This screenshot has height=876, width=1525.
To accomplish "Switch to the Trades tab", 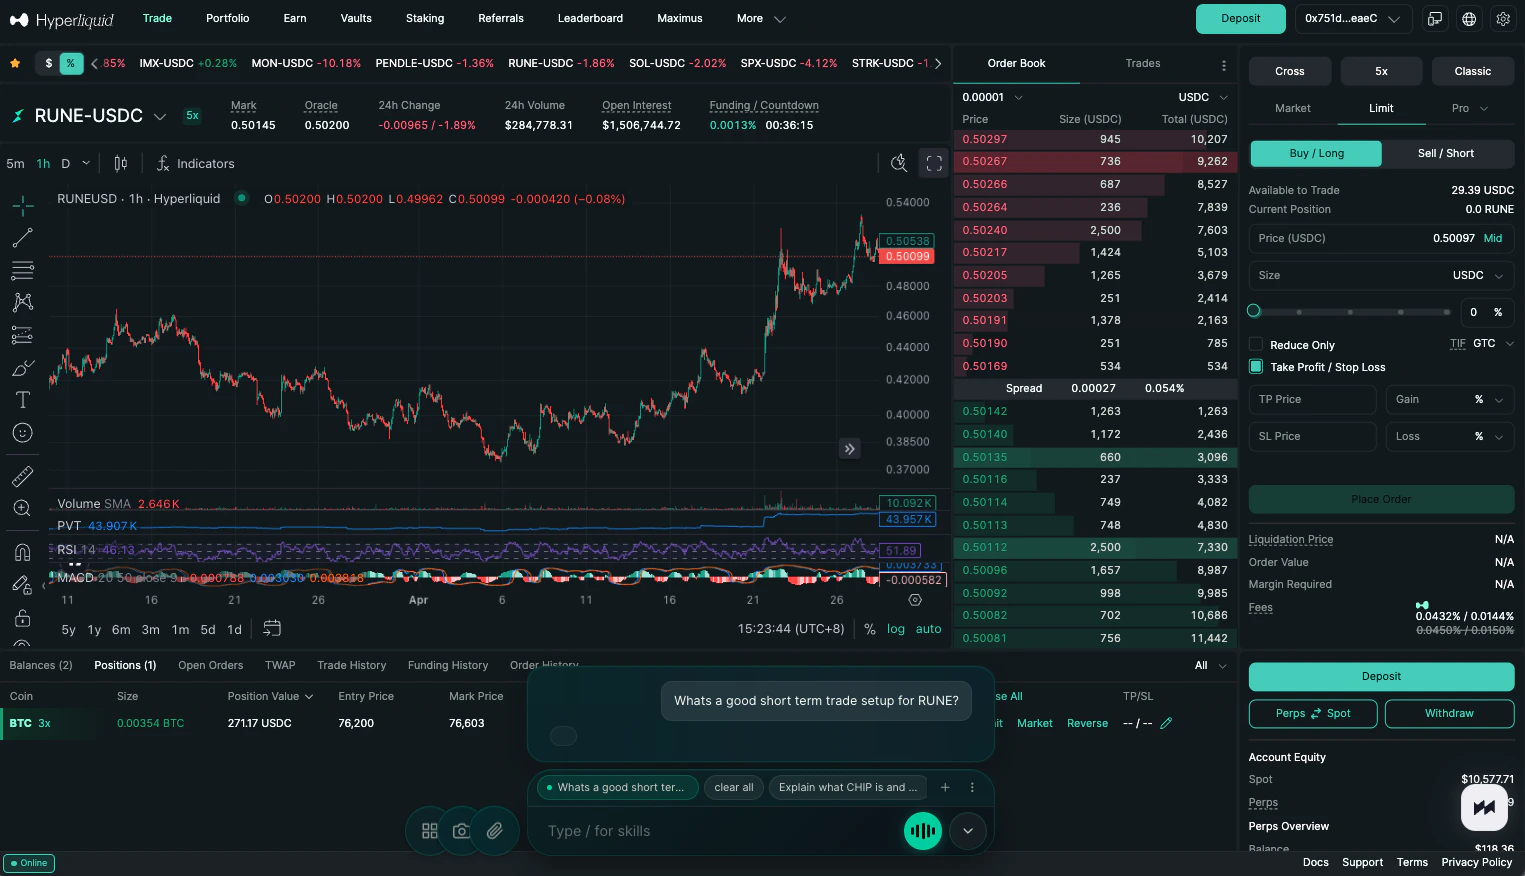I will click(x=1143, y=63).
